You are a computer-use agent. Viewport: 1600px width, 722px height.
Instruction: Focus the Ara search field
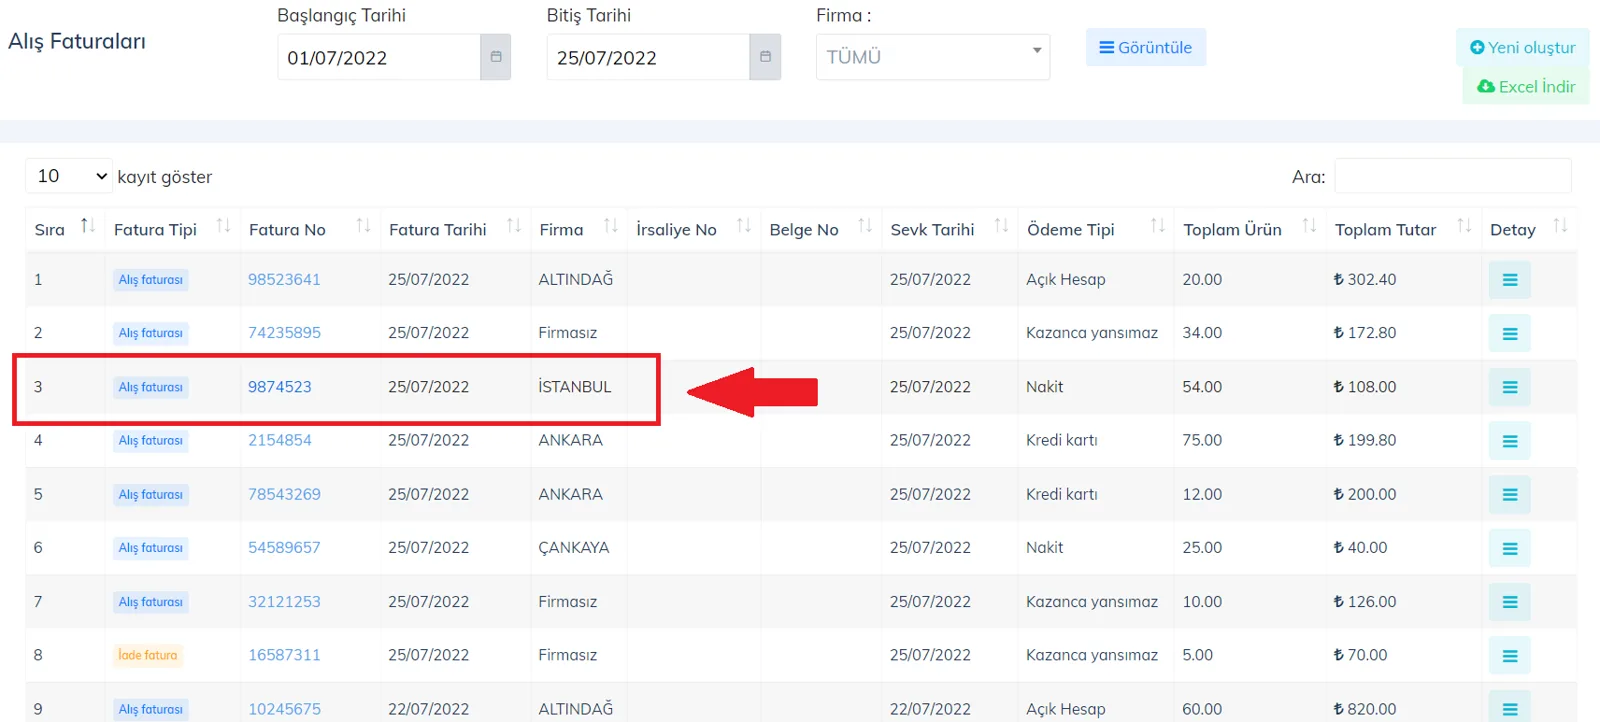[1453, 176]
